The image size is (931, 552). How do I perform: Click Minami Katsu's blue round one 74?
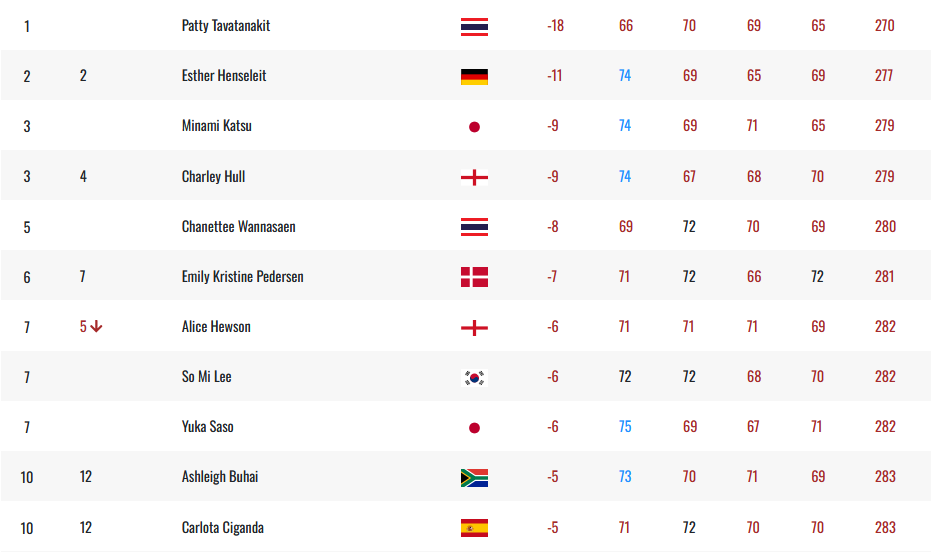(x=625, y=126)
